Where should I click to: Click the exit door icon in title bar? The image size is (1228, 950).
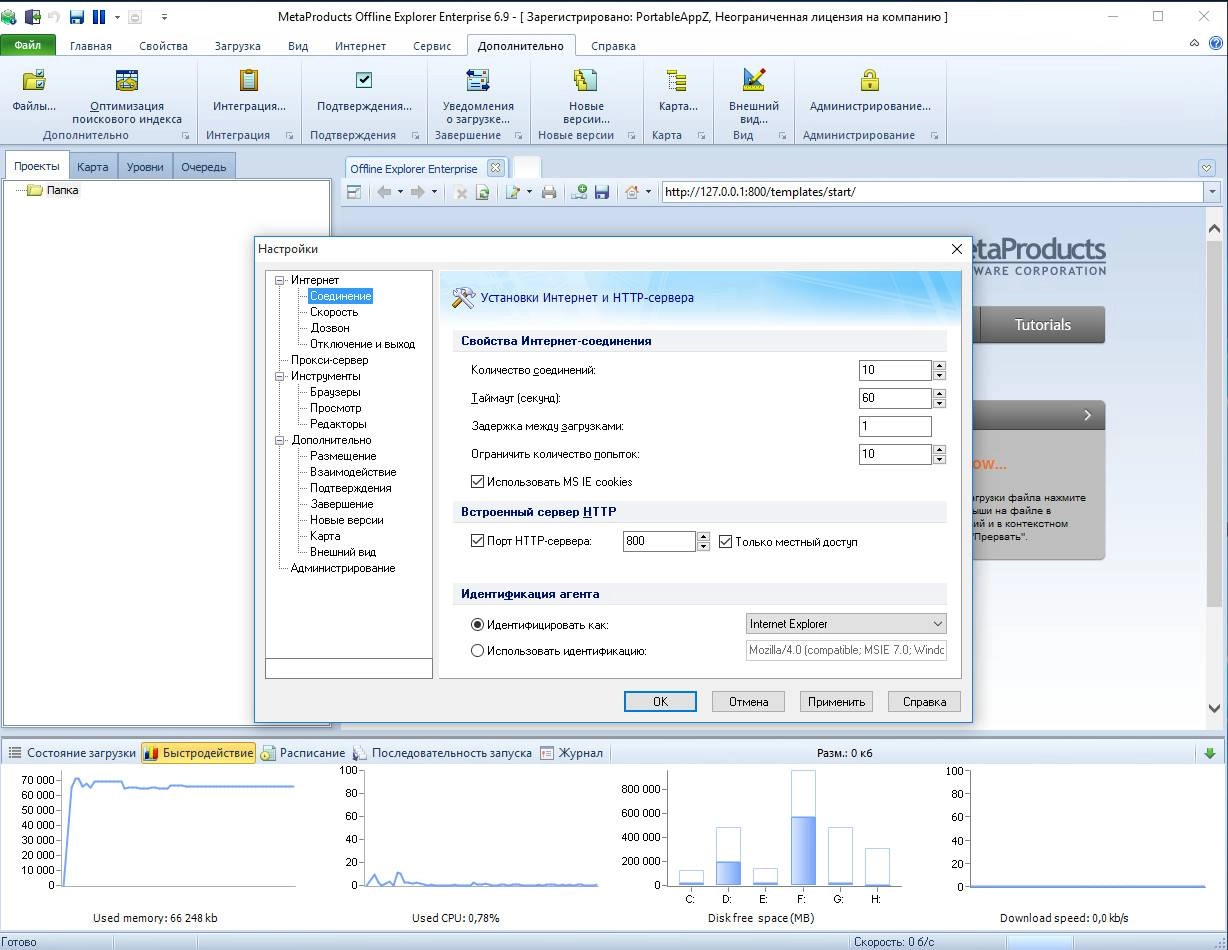(x=33, y=17)
